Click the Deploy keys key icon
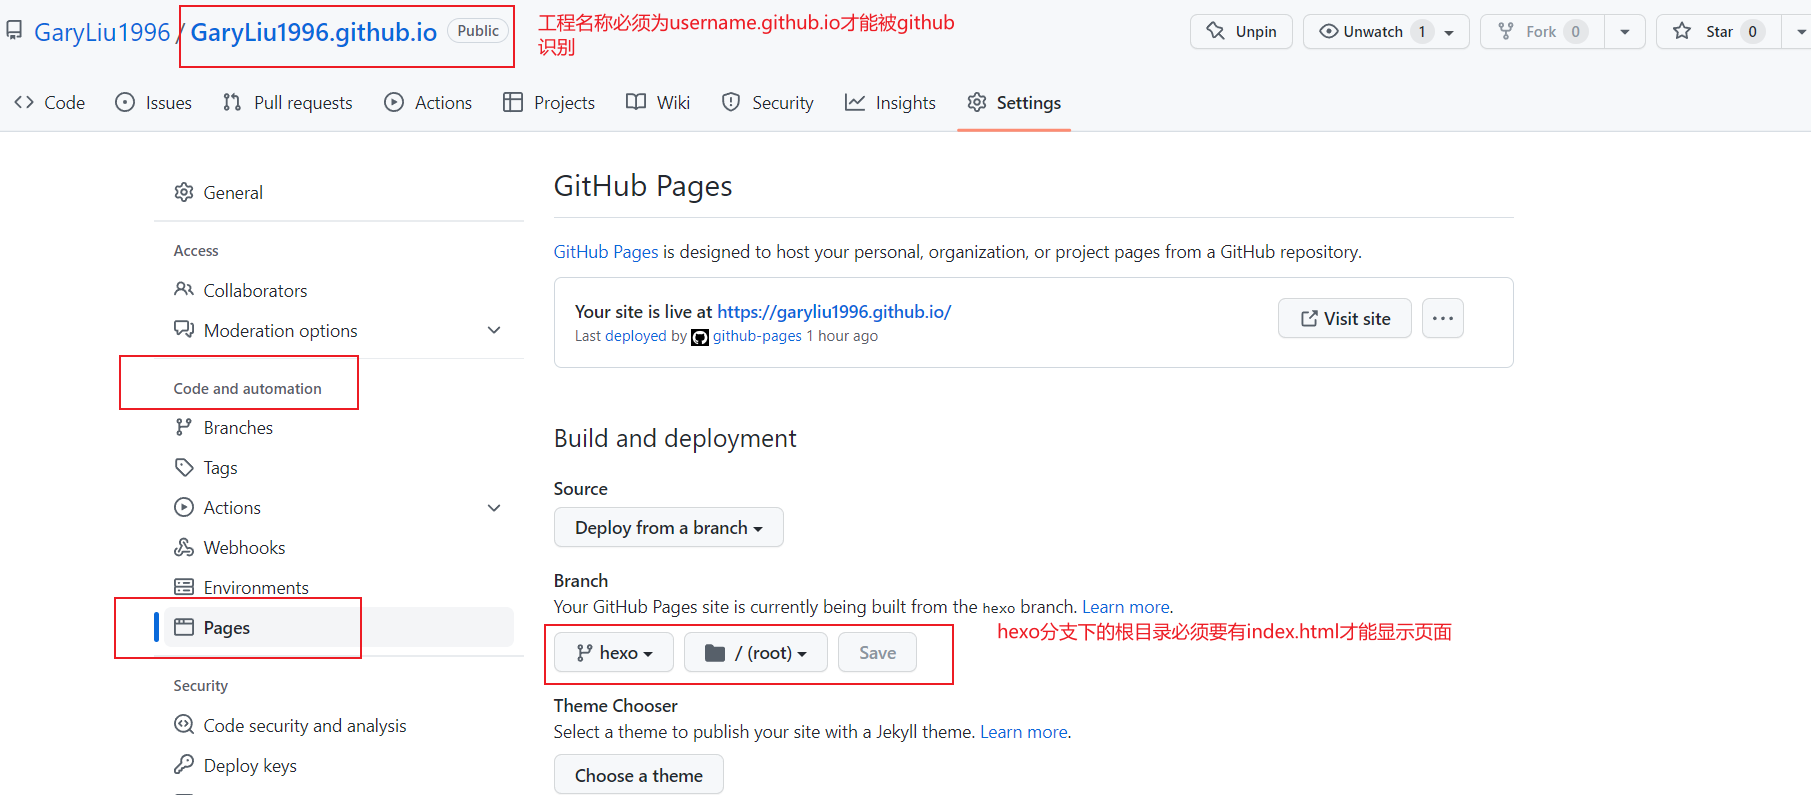The height and width of the screenshot is (795, 1811). click(184, 764)
